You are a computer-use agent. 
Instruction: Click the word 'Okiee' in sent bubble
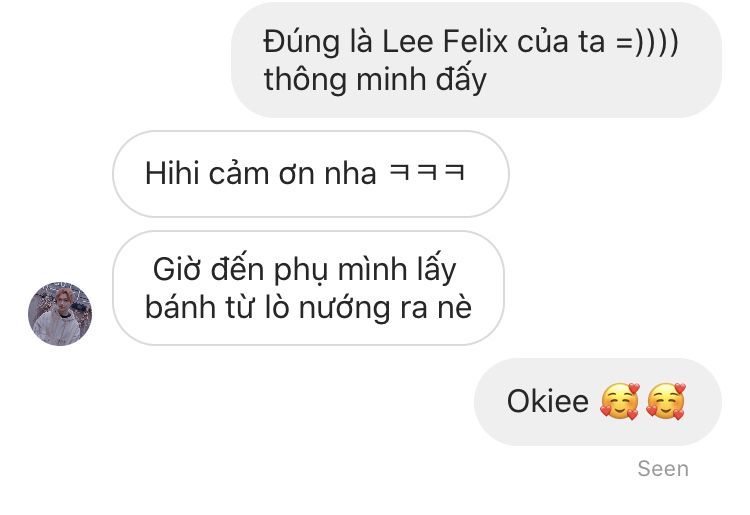(548, 401)
